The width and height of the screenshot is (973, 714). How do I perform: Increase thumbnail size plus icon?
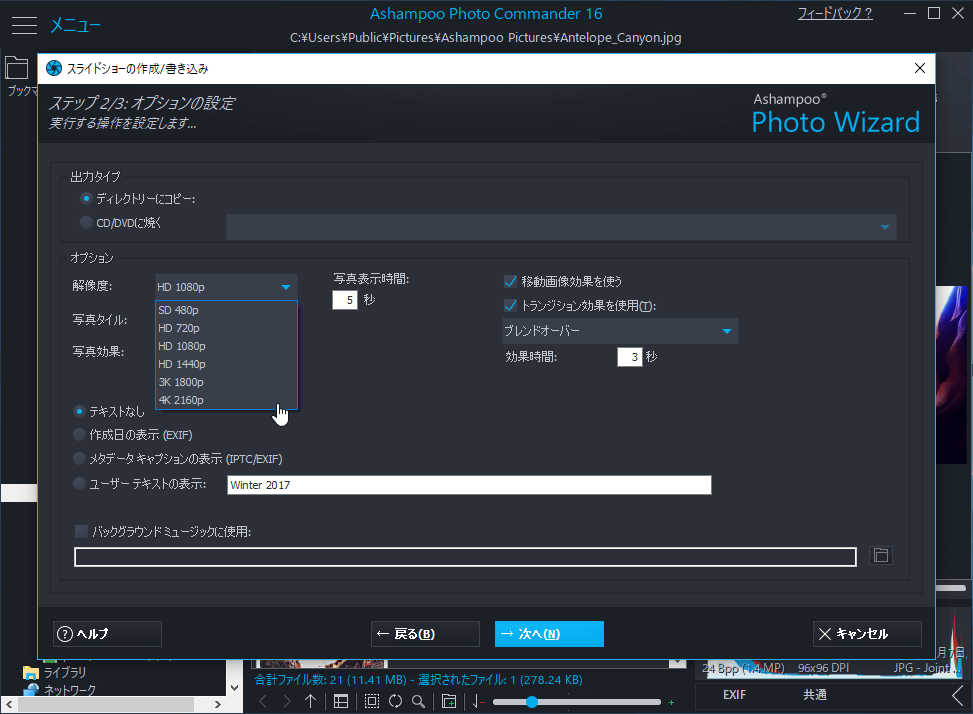tap(671, 702)
